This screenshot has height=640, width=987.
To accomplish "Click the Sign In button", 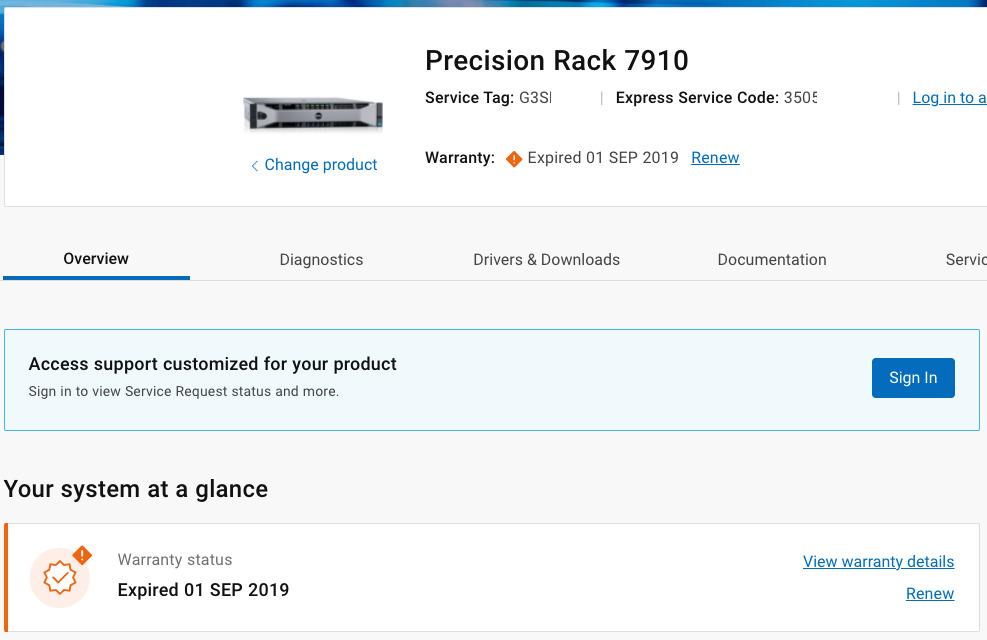I will [x=912, y=378].
